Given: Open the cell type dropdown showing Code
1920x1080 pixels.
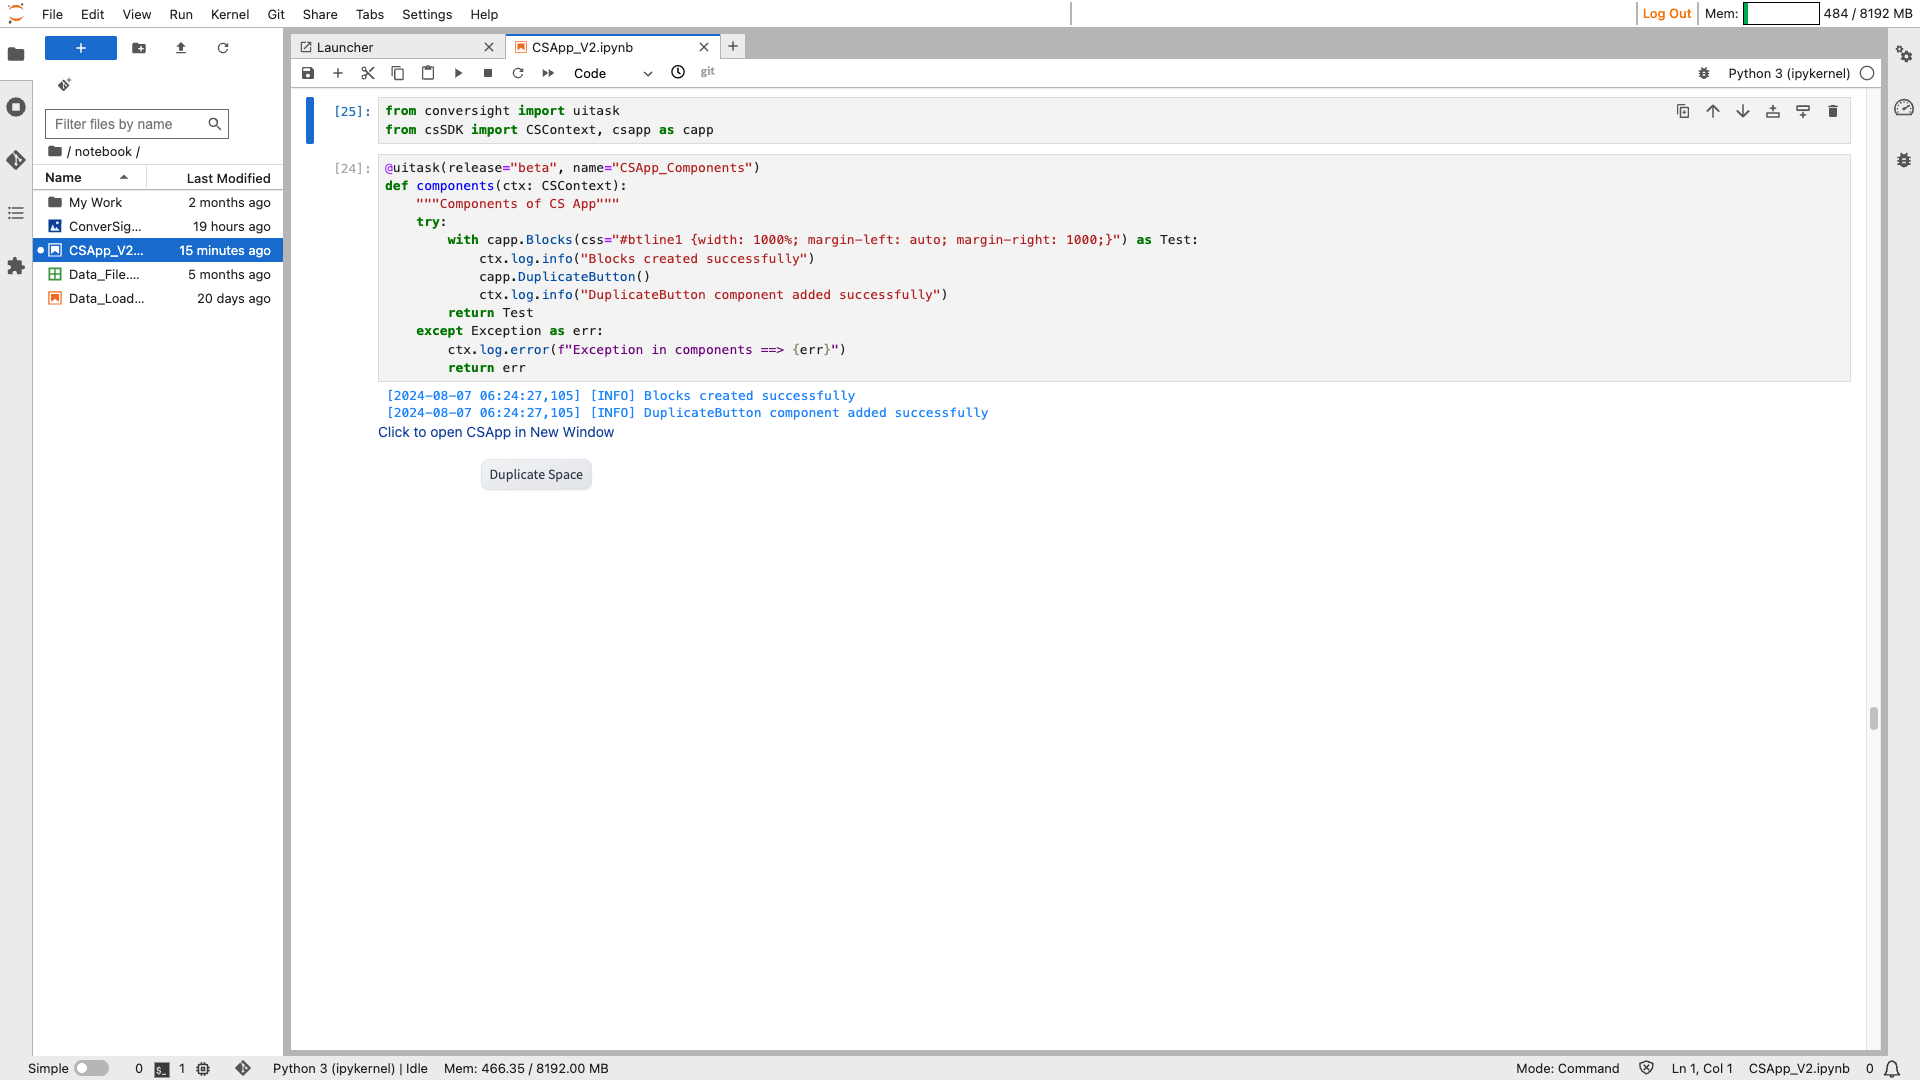Looking at the screenshot, I should click(x=612, y=73).
